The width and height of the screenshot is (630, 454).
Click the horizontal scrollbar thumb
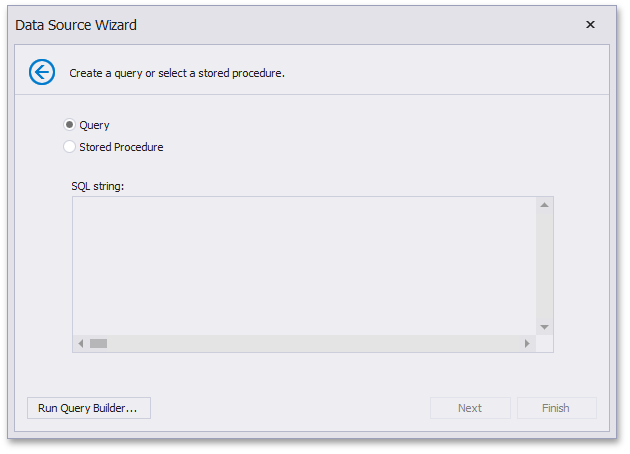coord(98,344)
